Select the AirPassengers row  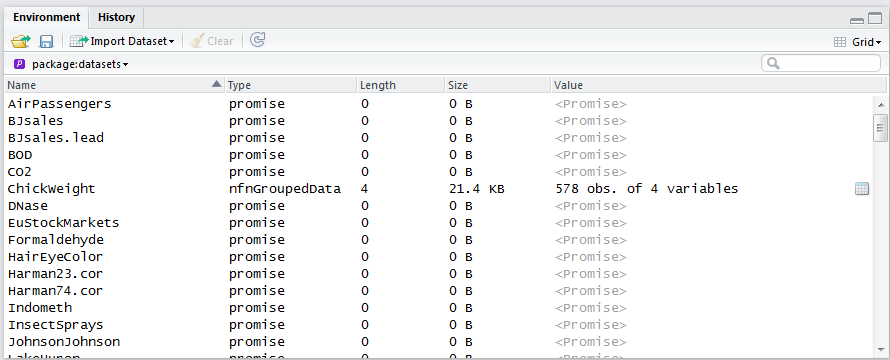pos(437,104)
